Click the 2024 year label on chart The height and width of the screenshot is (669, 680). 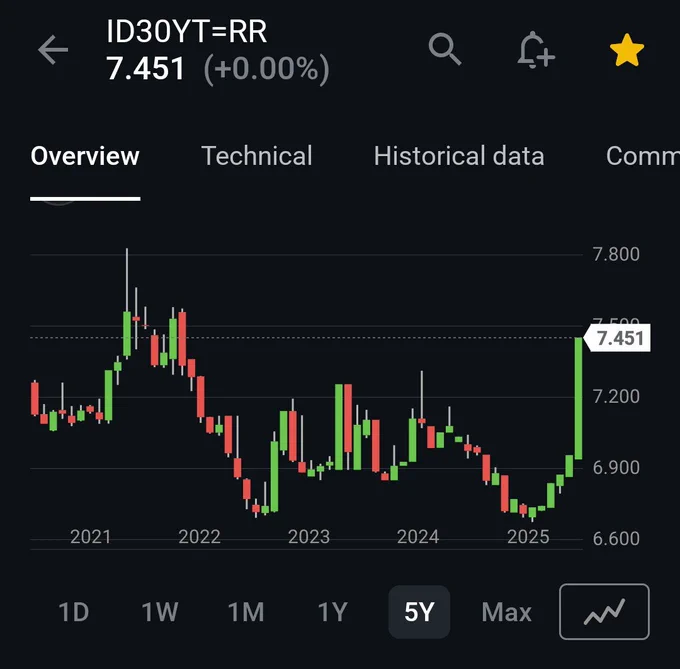click(418, 537)
